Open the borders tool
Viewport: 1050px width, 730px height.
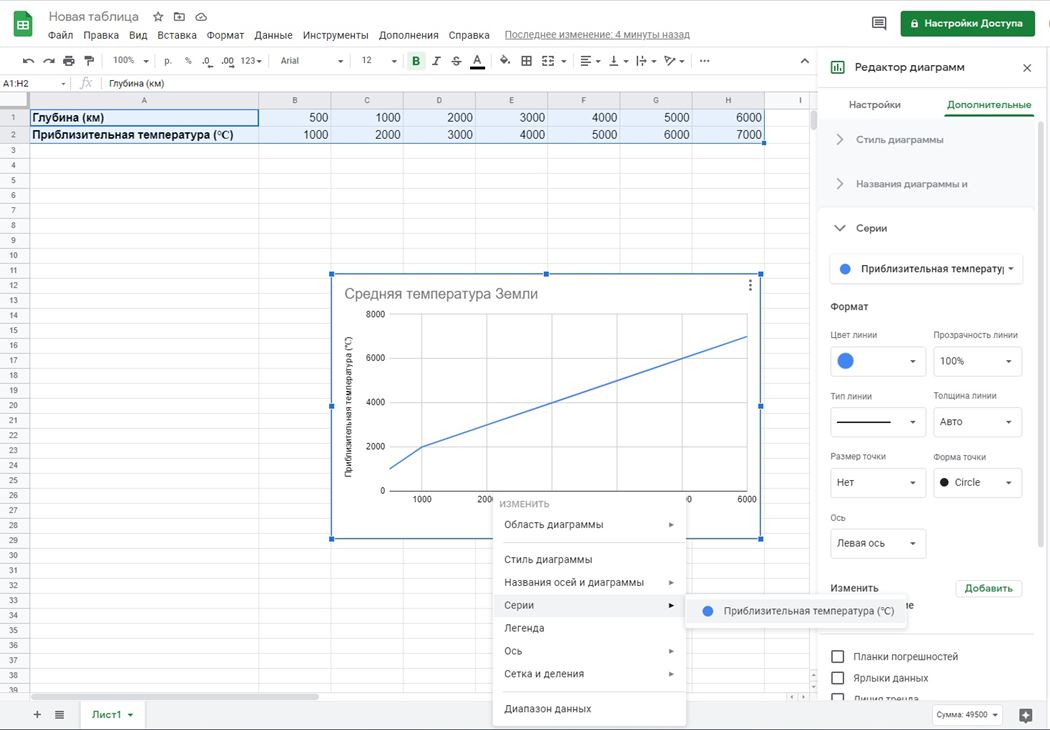coord(526,61)
